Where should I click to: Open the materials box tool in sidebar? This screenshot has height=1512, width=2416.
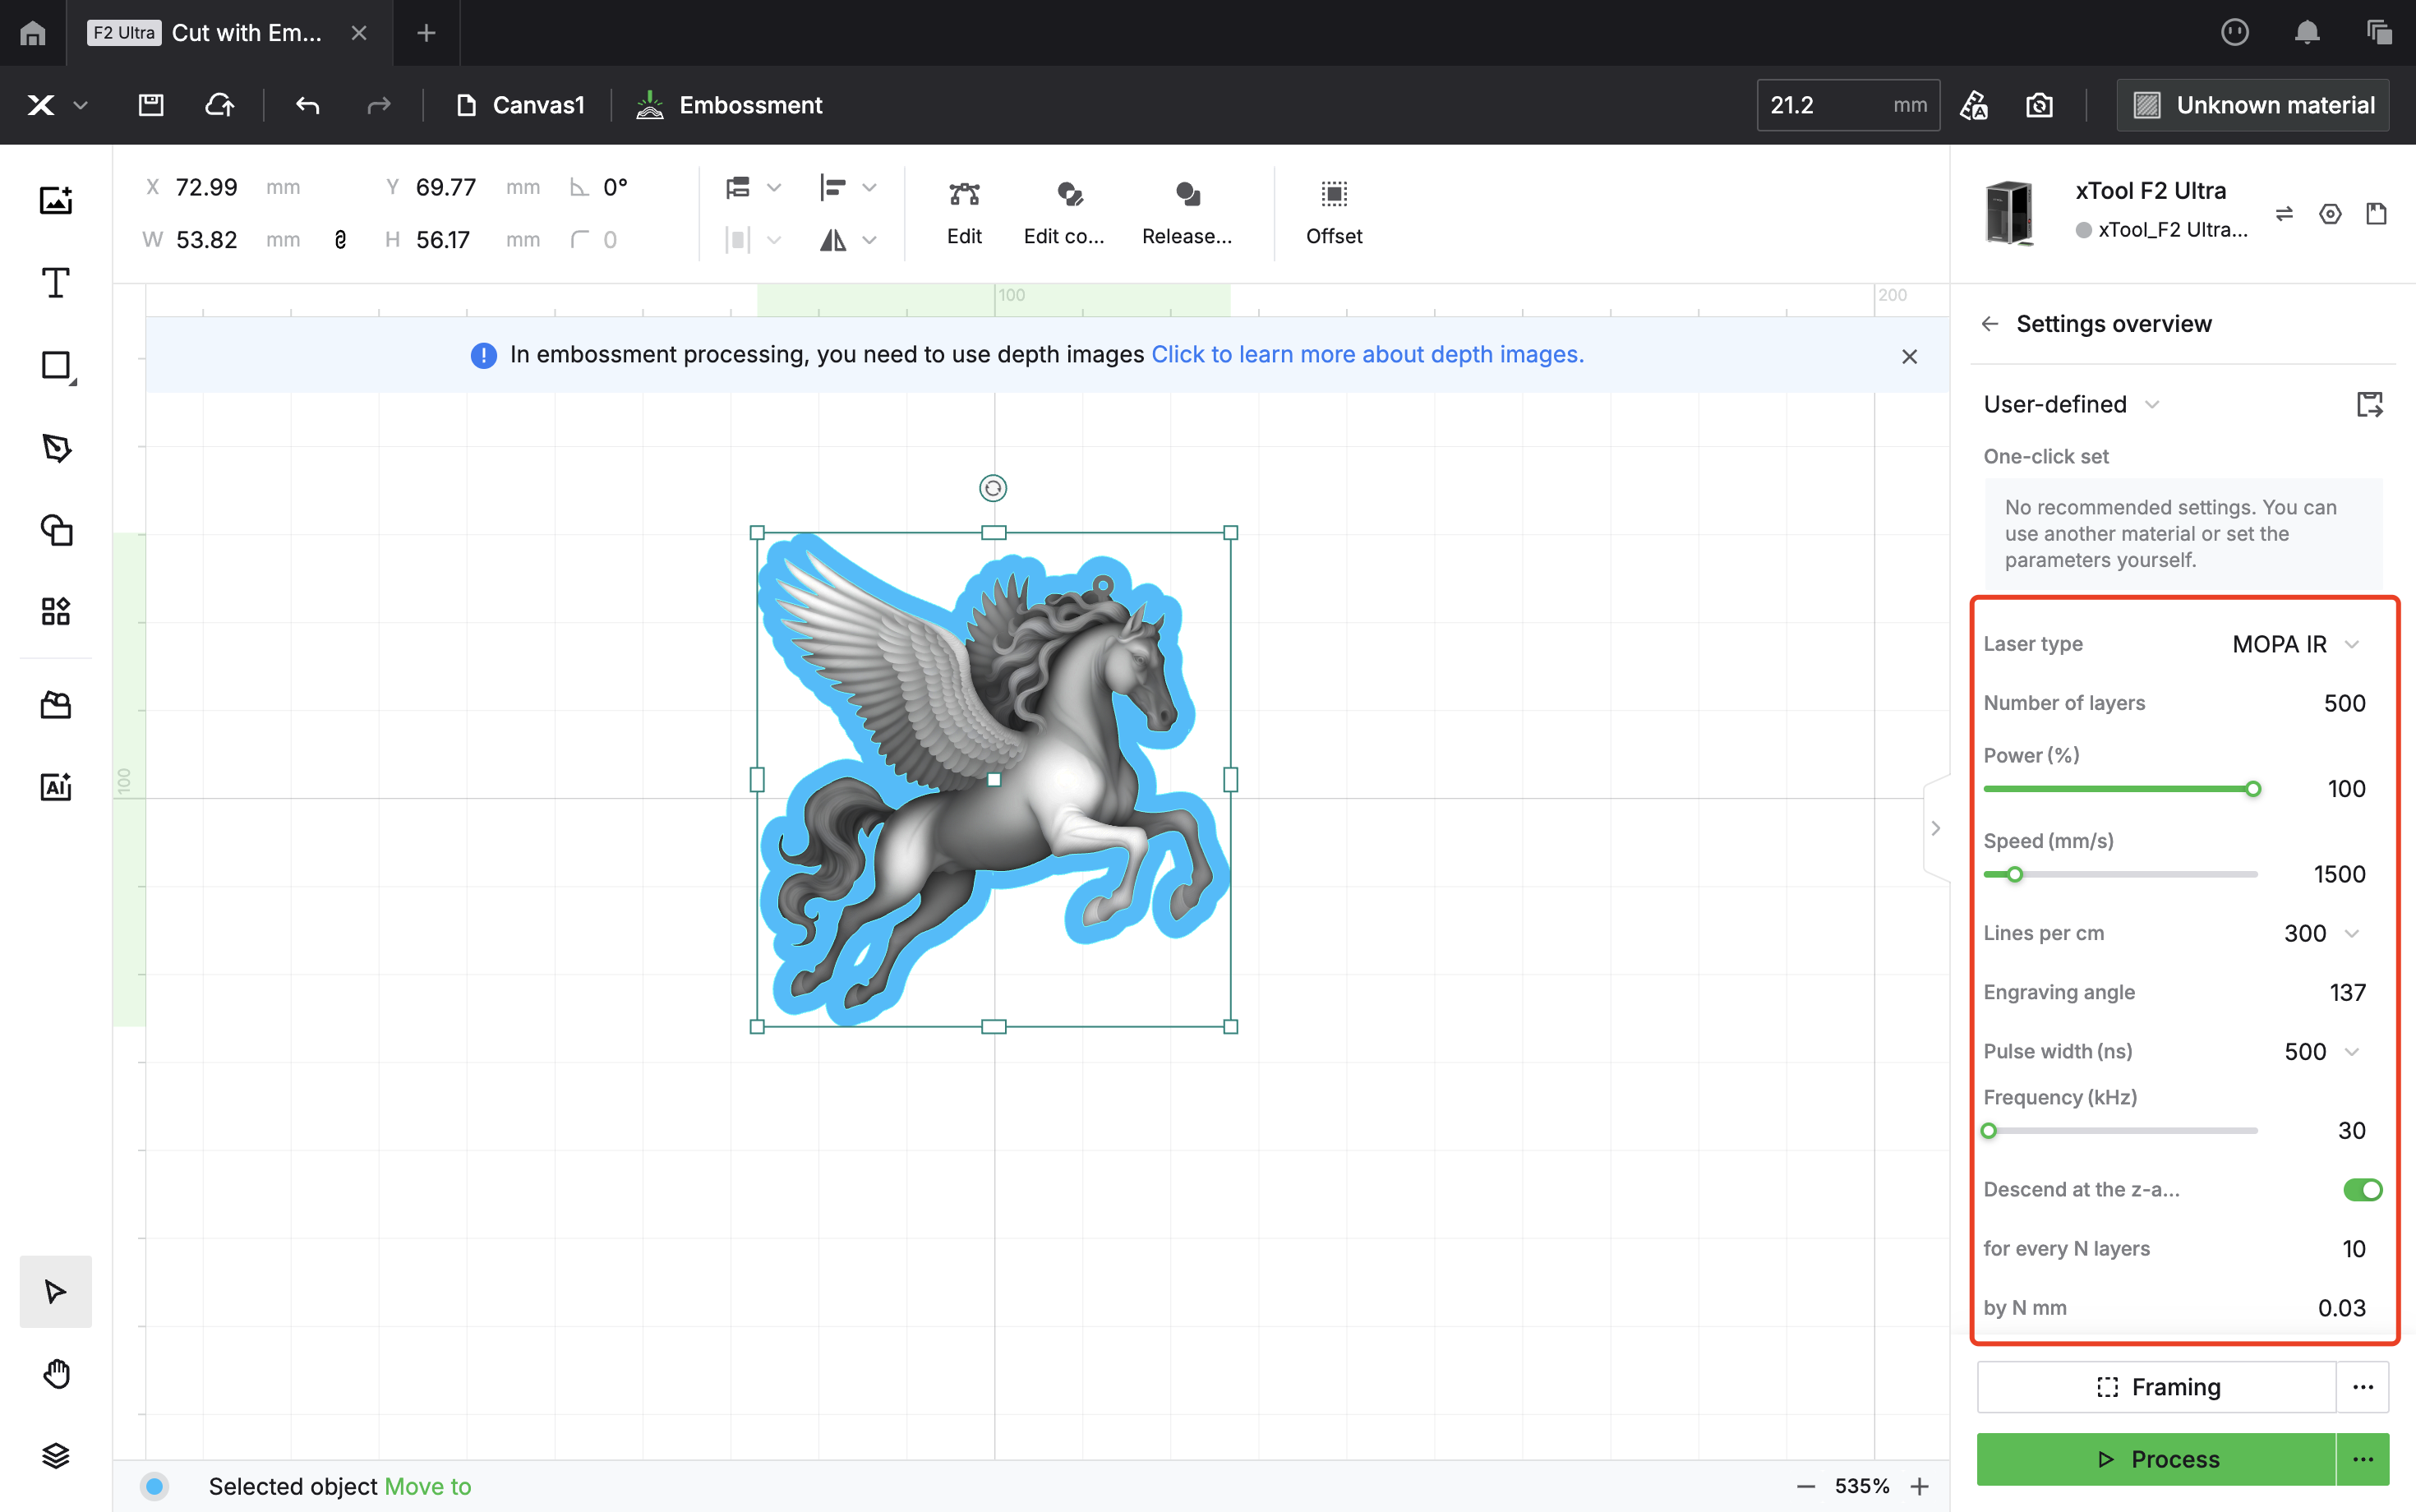56,705
